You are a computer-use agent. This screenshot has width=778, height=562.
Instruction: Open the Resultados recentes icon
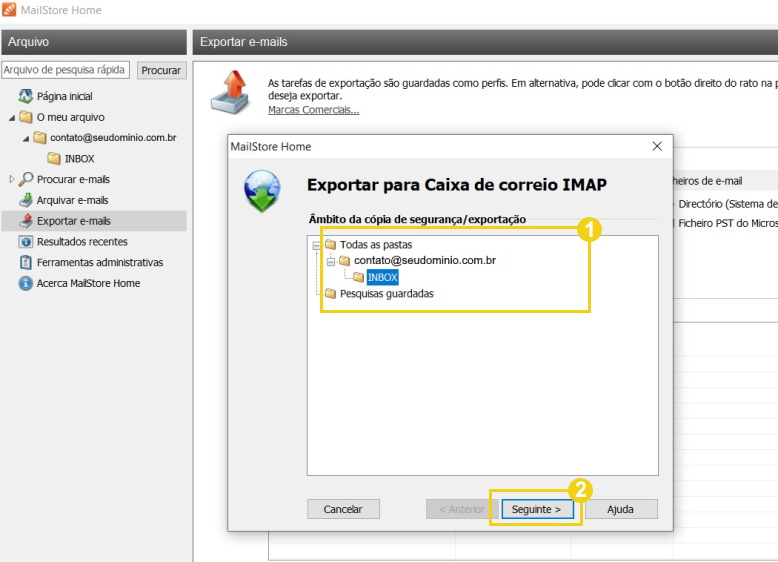click(x=25, y=242)
